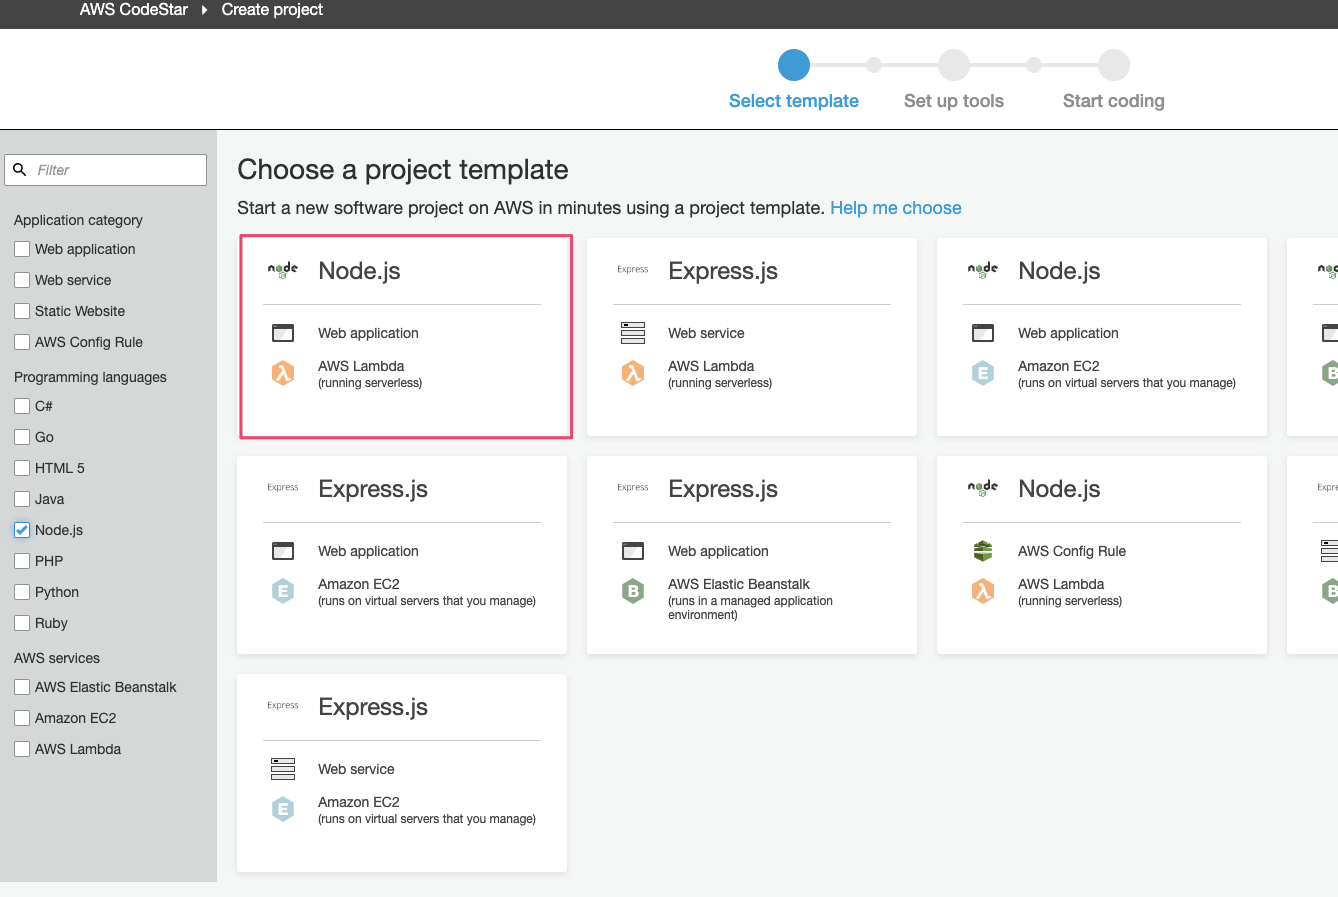Check the C# language checkbox
This screenshot has height=897, width=1338.
[22, 406]
